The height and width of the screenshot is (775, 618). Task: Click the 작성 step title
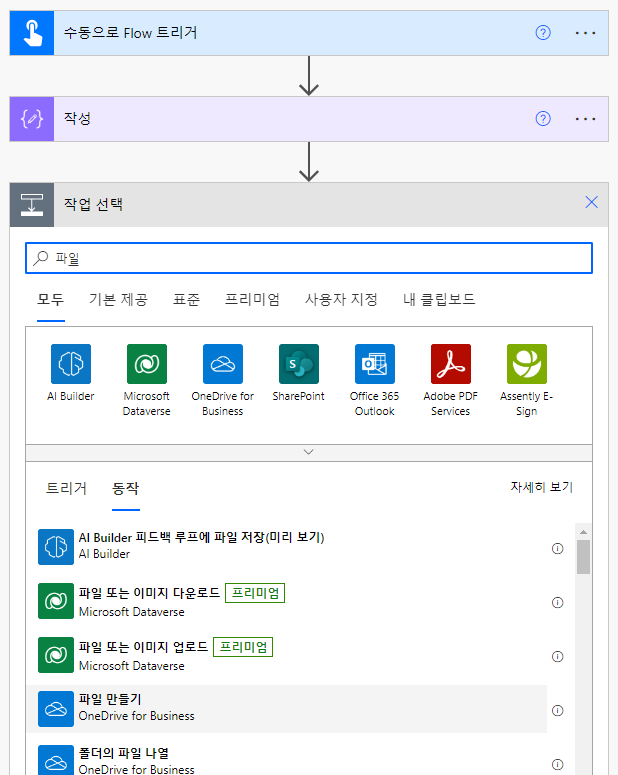click(x=77, y=119)
